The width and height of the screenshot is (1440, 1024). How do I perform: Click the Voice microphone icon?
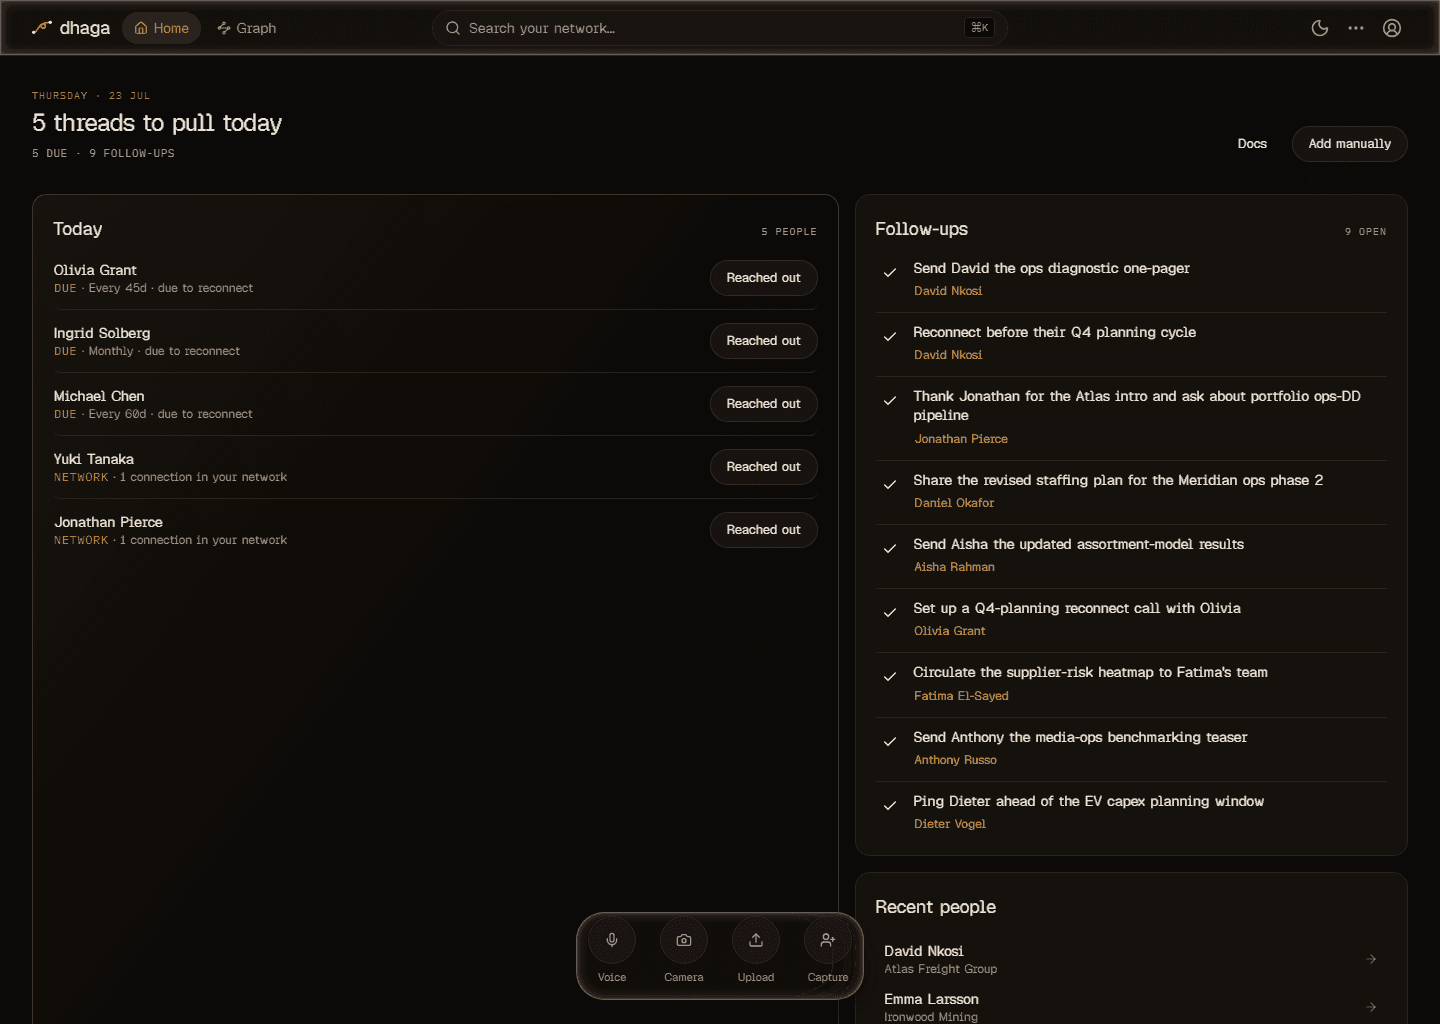coord(612,940)
